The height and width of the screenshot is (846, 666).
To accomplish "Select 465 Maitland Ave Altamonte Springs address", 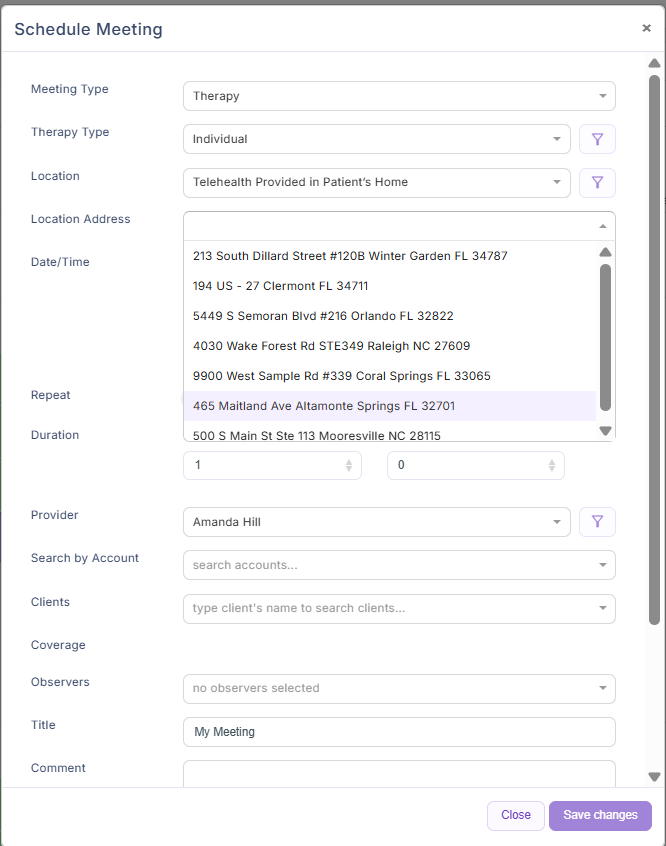I will tap(324, 406).
